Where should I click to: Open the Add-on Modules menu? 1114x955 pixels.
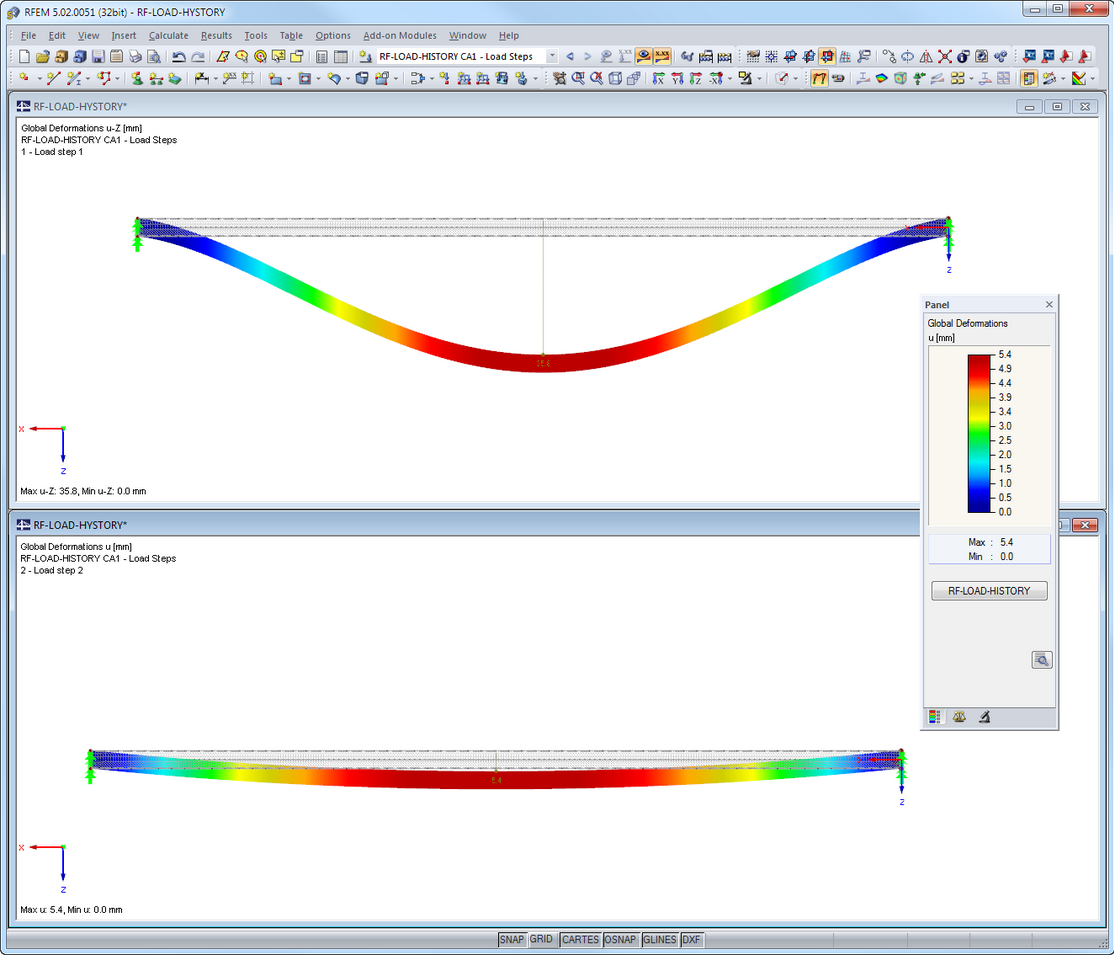[400, 35]
